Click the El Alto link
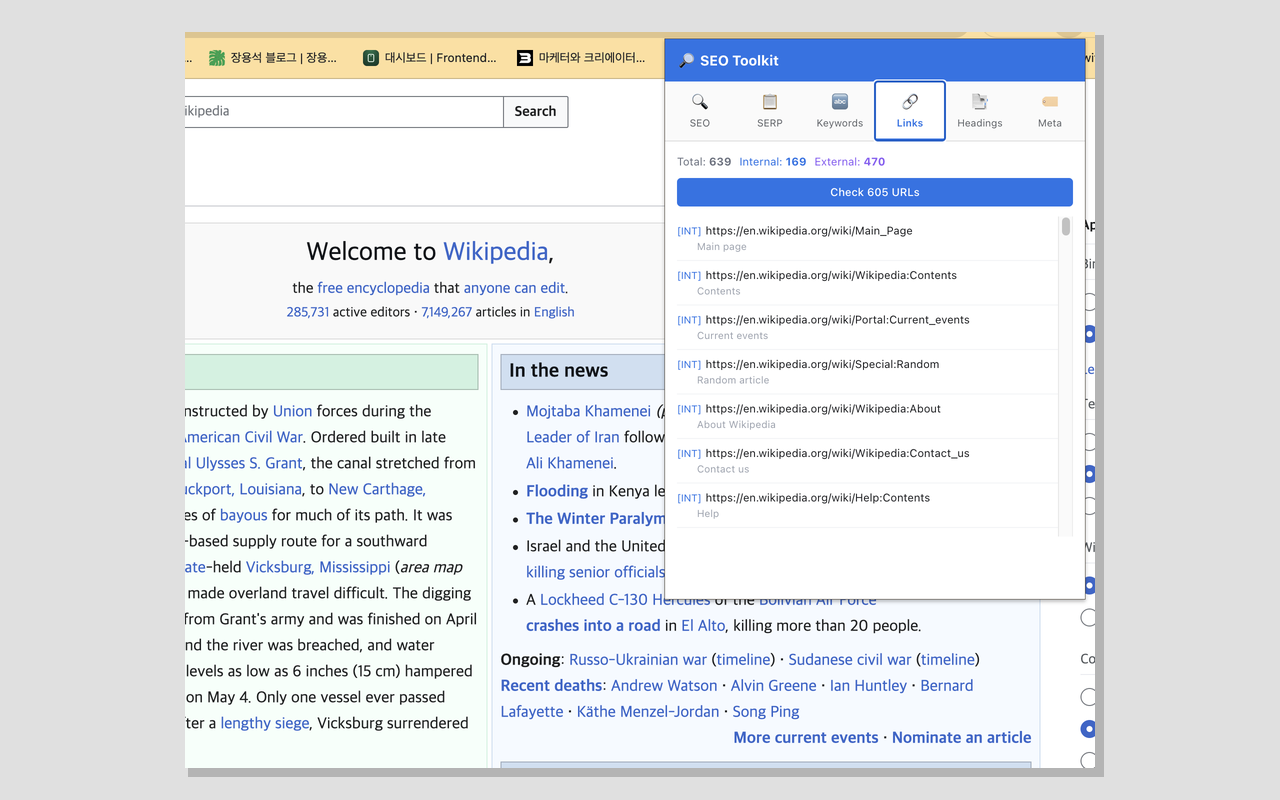 [x=703, y=625]
